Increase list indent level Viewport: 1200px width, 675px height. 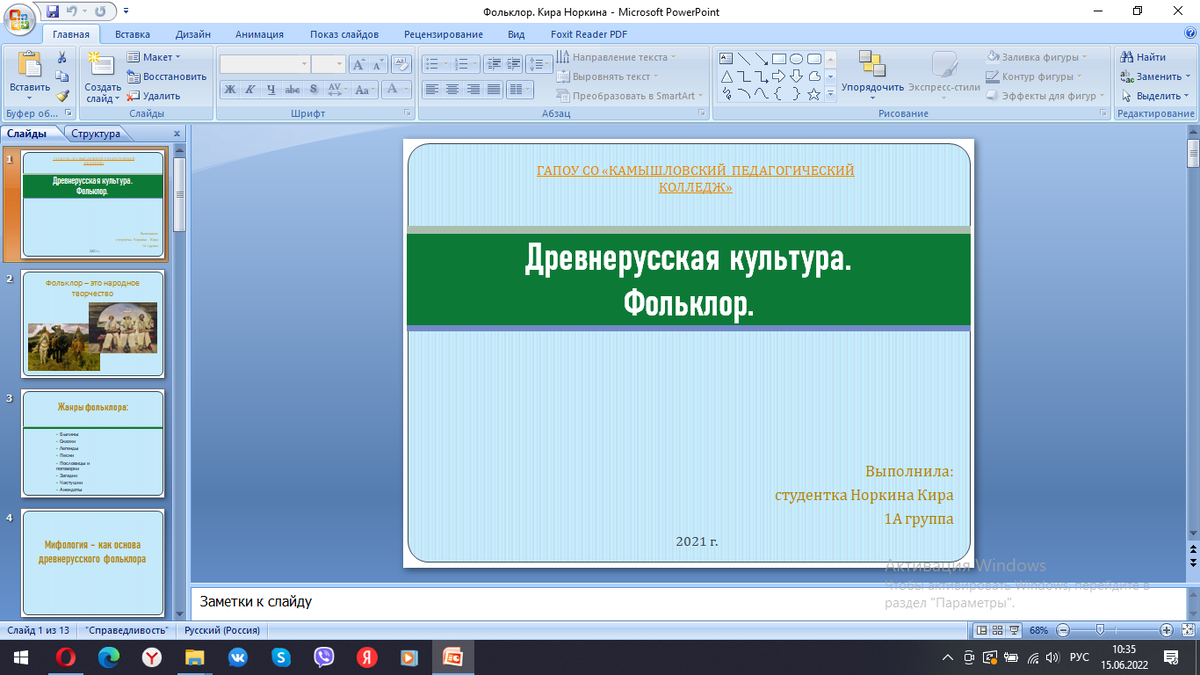click(x=513, y=64)
